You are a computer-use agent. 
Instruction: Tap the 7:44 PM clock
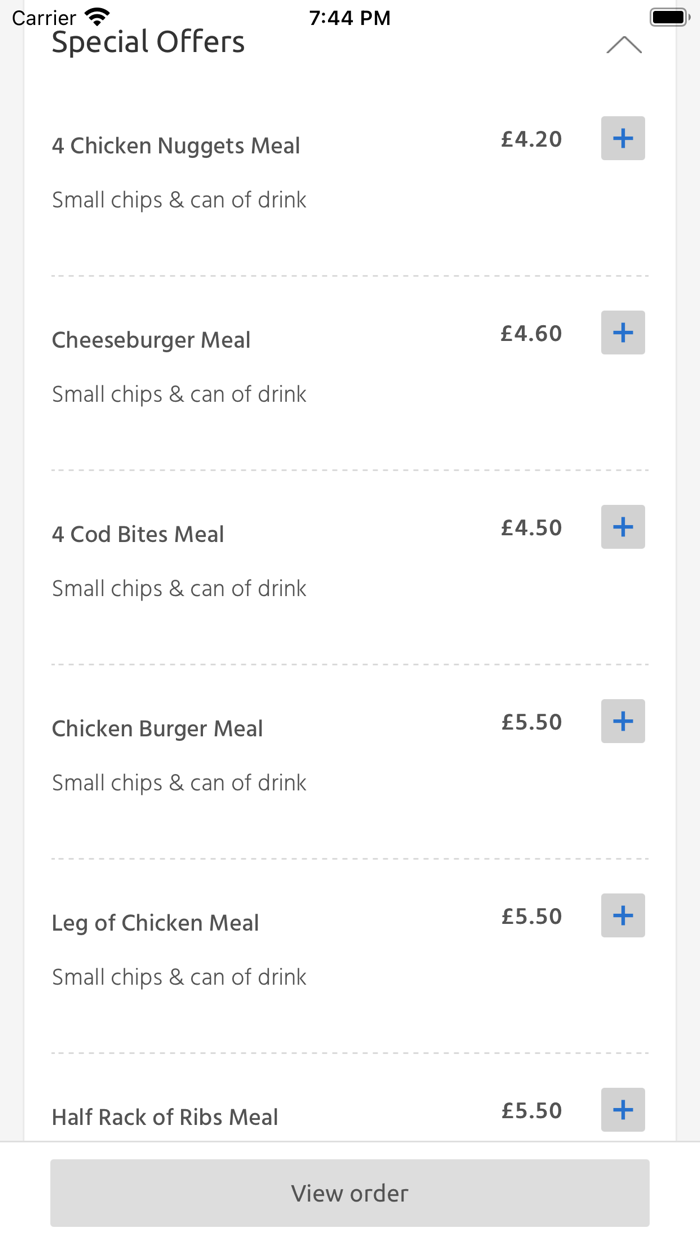[349, 15]
